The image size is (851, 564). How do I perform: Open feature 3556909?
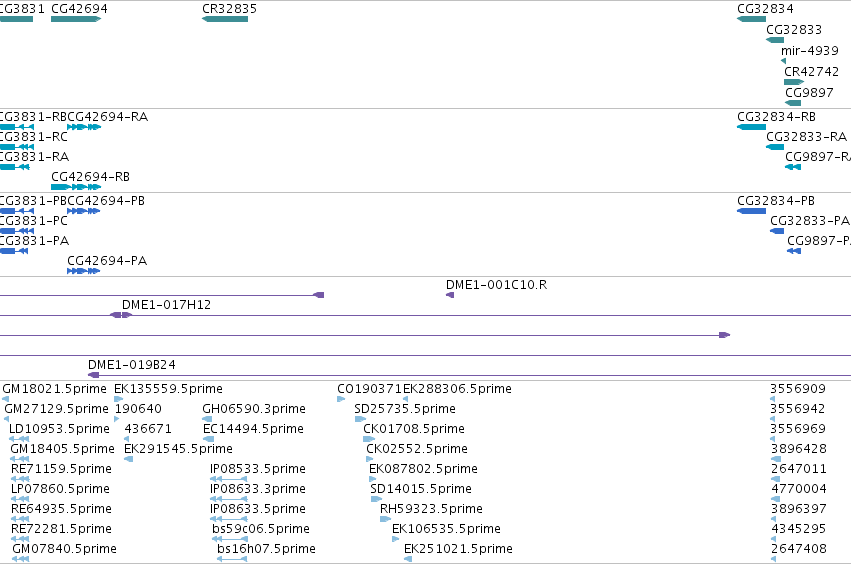click(x=798, y=389)
